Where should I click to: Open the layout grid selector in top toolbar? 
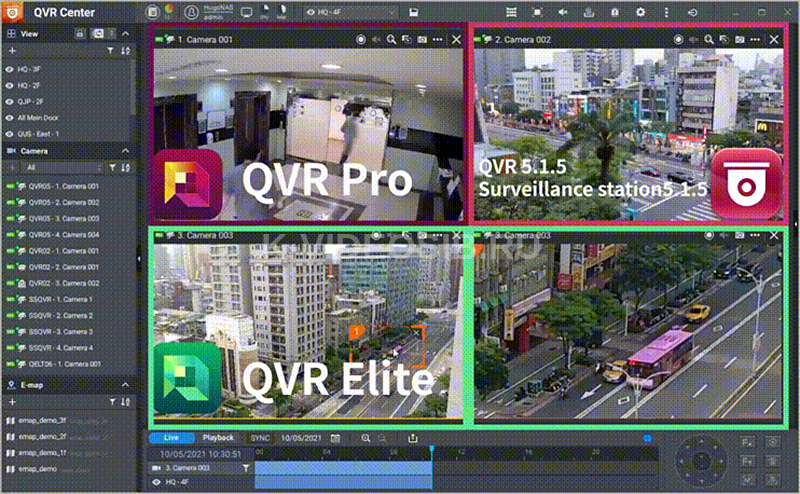pos(514,11)
